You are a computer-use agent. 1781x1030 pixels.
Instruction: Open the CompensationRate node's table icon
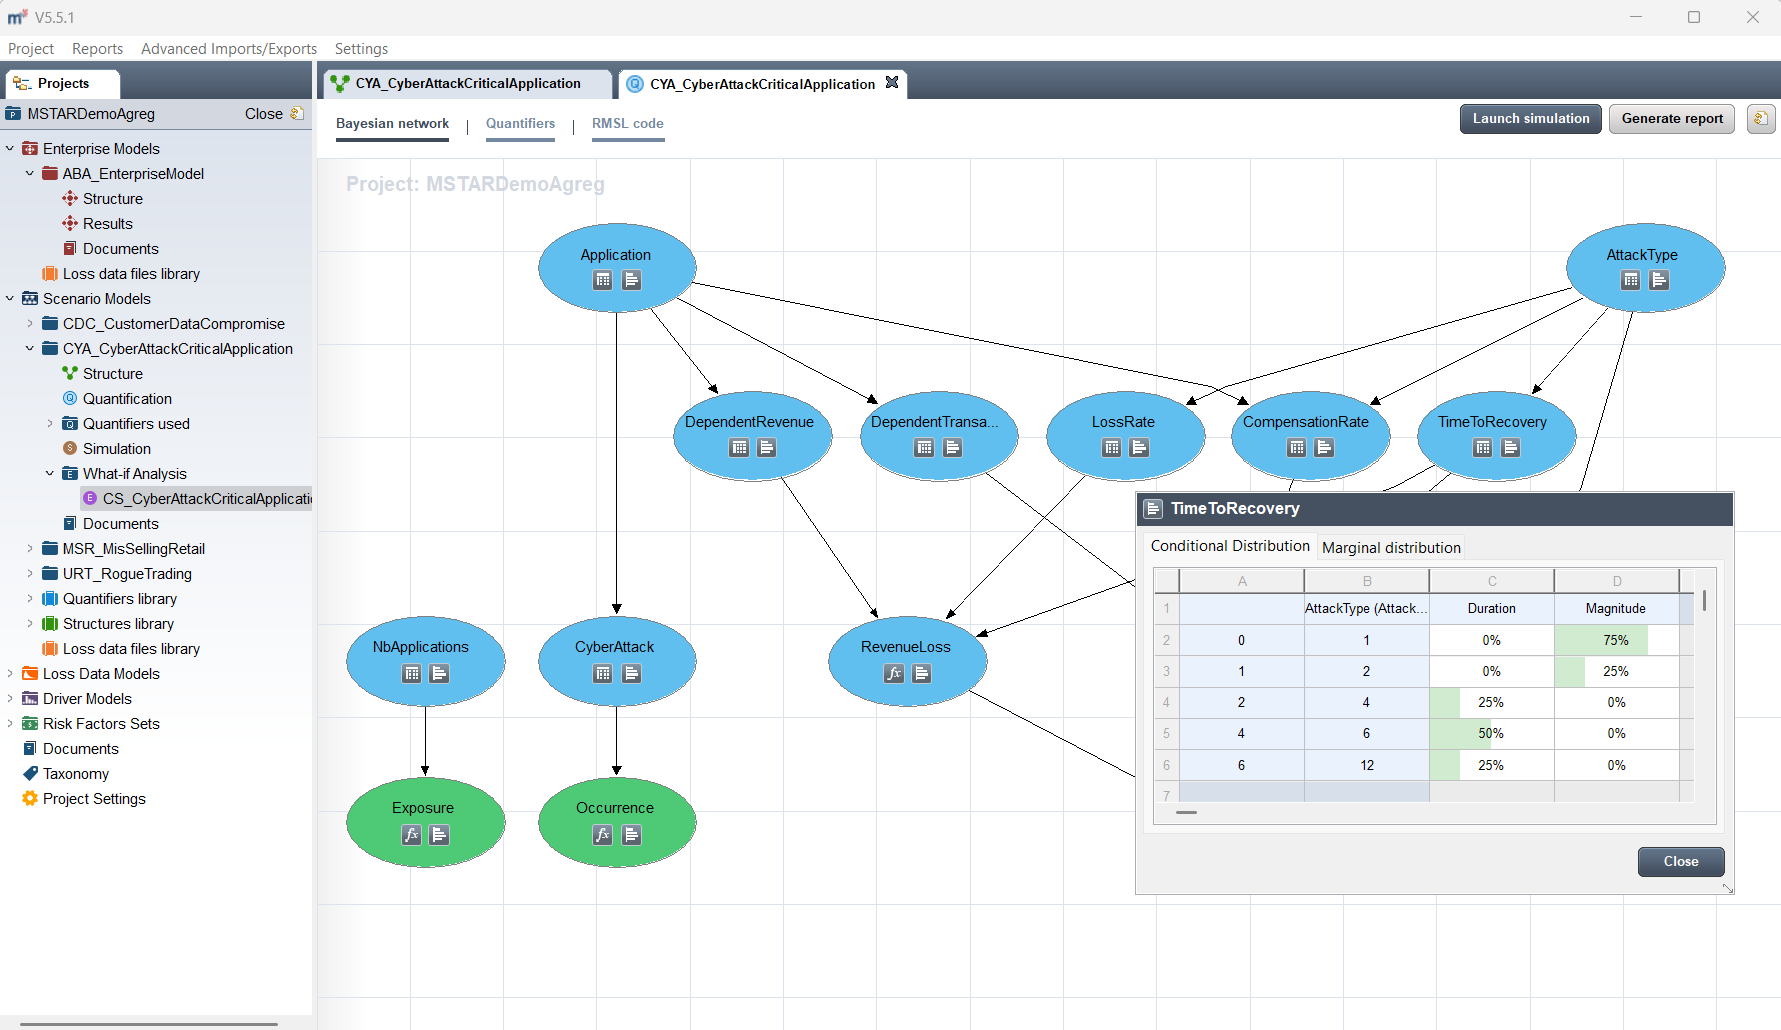[1297, 447]
